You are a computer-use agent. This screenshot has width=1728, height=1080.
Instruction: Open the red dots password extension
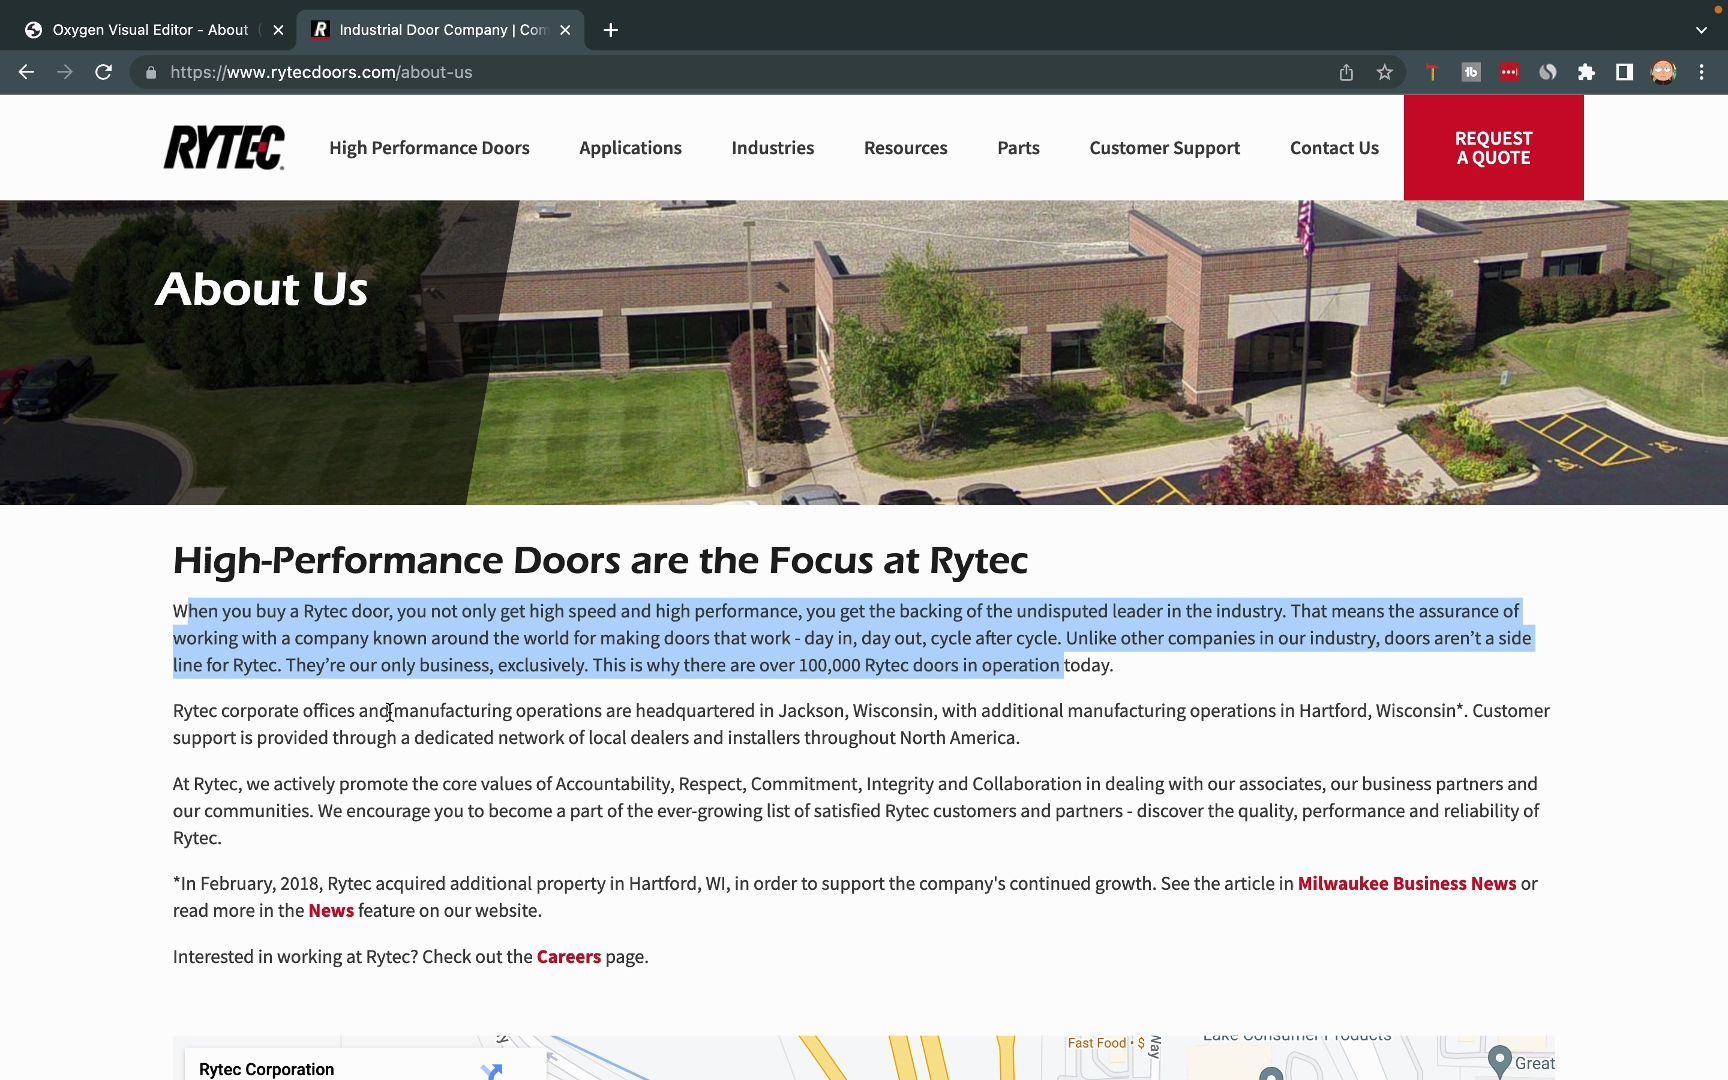pos(1509,72)
